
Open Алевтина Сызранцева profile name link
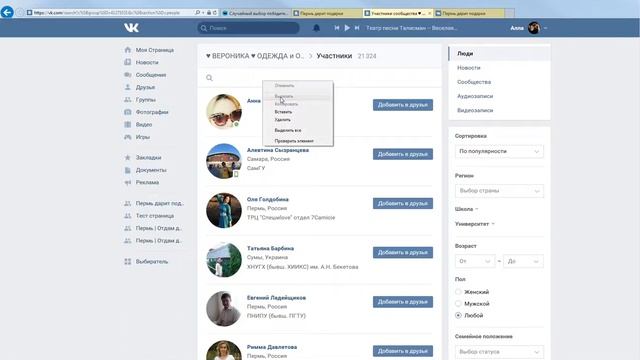[278, 150]
